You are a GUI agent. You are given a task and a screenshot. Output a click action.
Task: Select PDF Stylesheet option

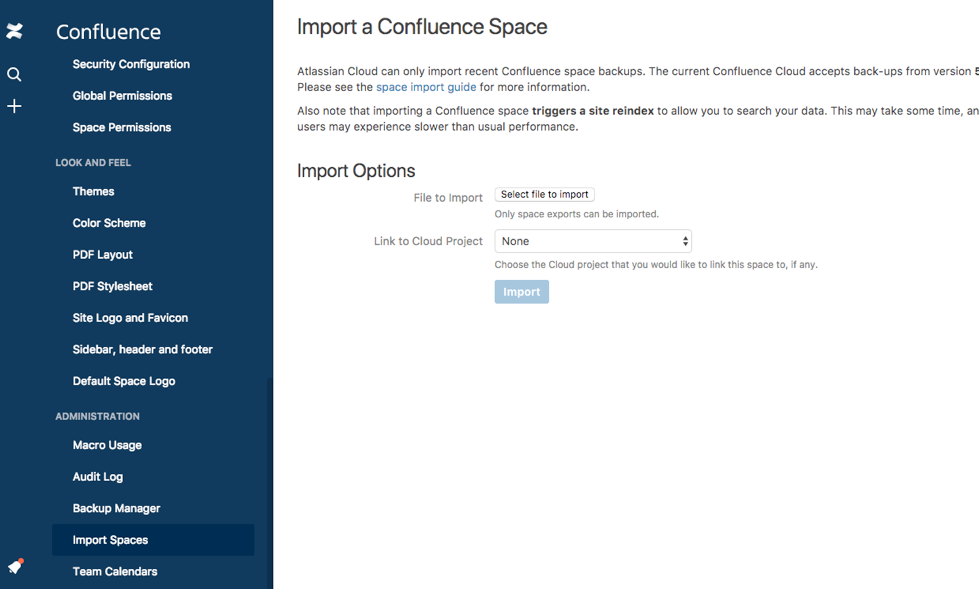[113, 286]
